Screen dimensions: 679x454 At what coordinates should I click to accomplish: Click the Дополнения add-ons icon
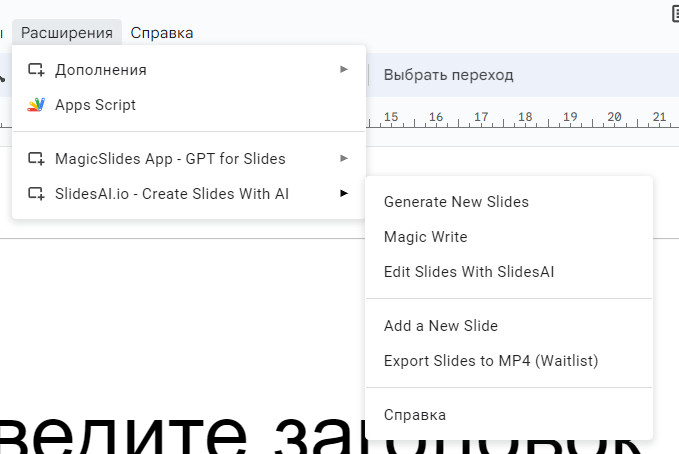[36, 70]
